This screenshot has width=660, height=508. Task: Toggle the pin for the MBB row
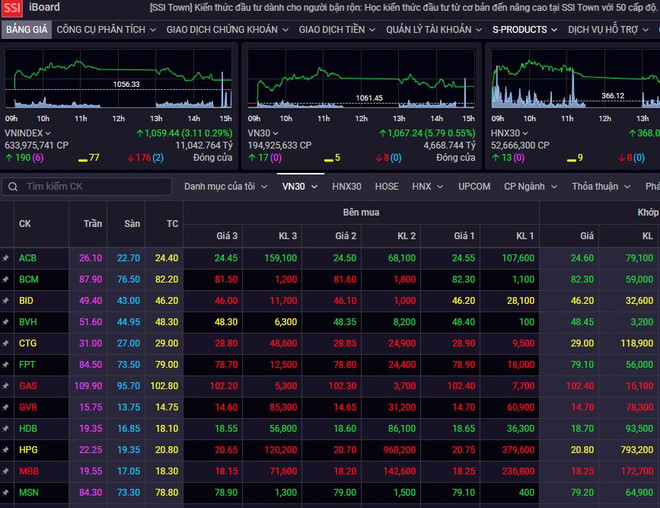pos(6,471)
